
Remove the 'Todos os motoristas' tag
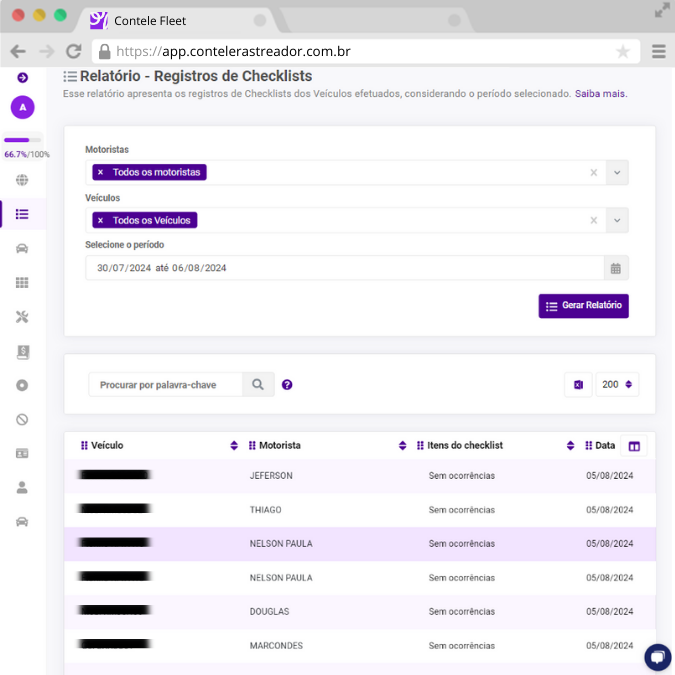tap(100, 172)
